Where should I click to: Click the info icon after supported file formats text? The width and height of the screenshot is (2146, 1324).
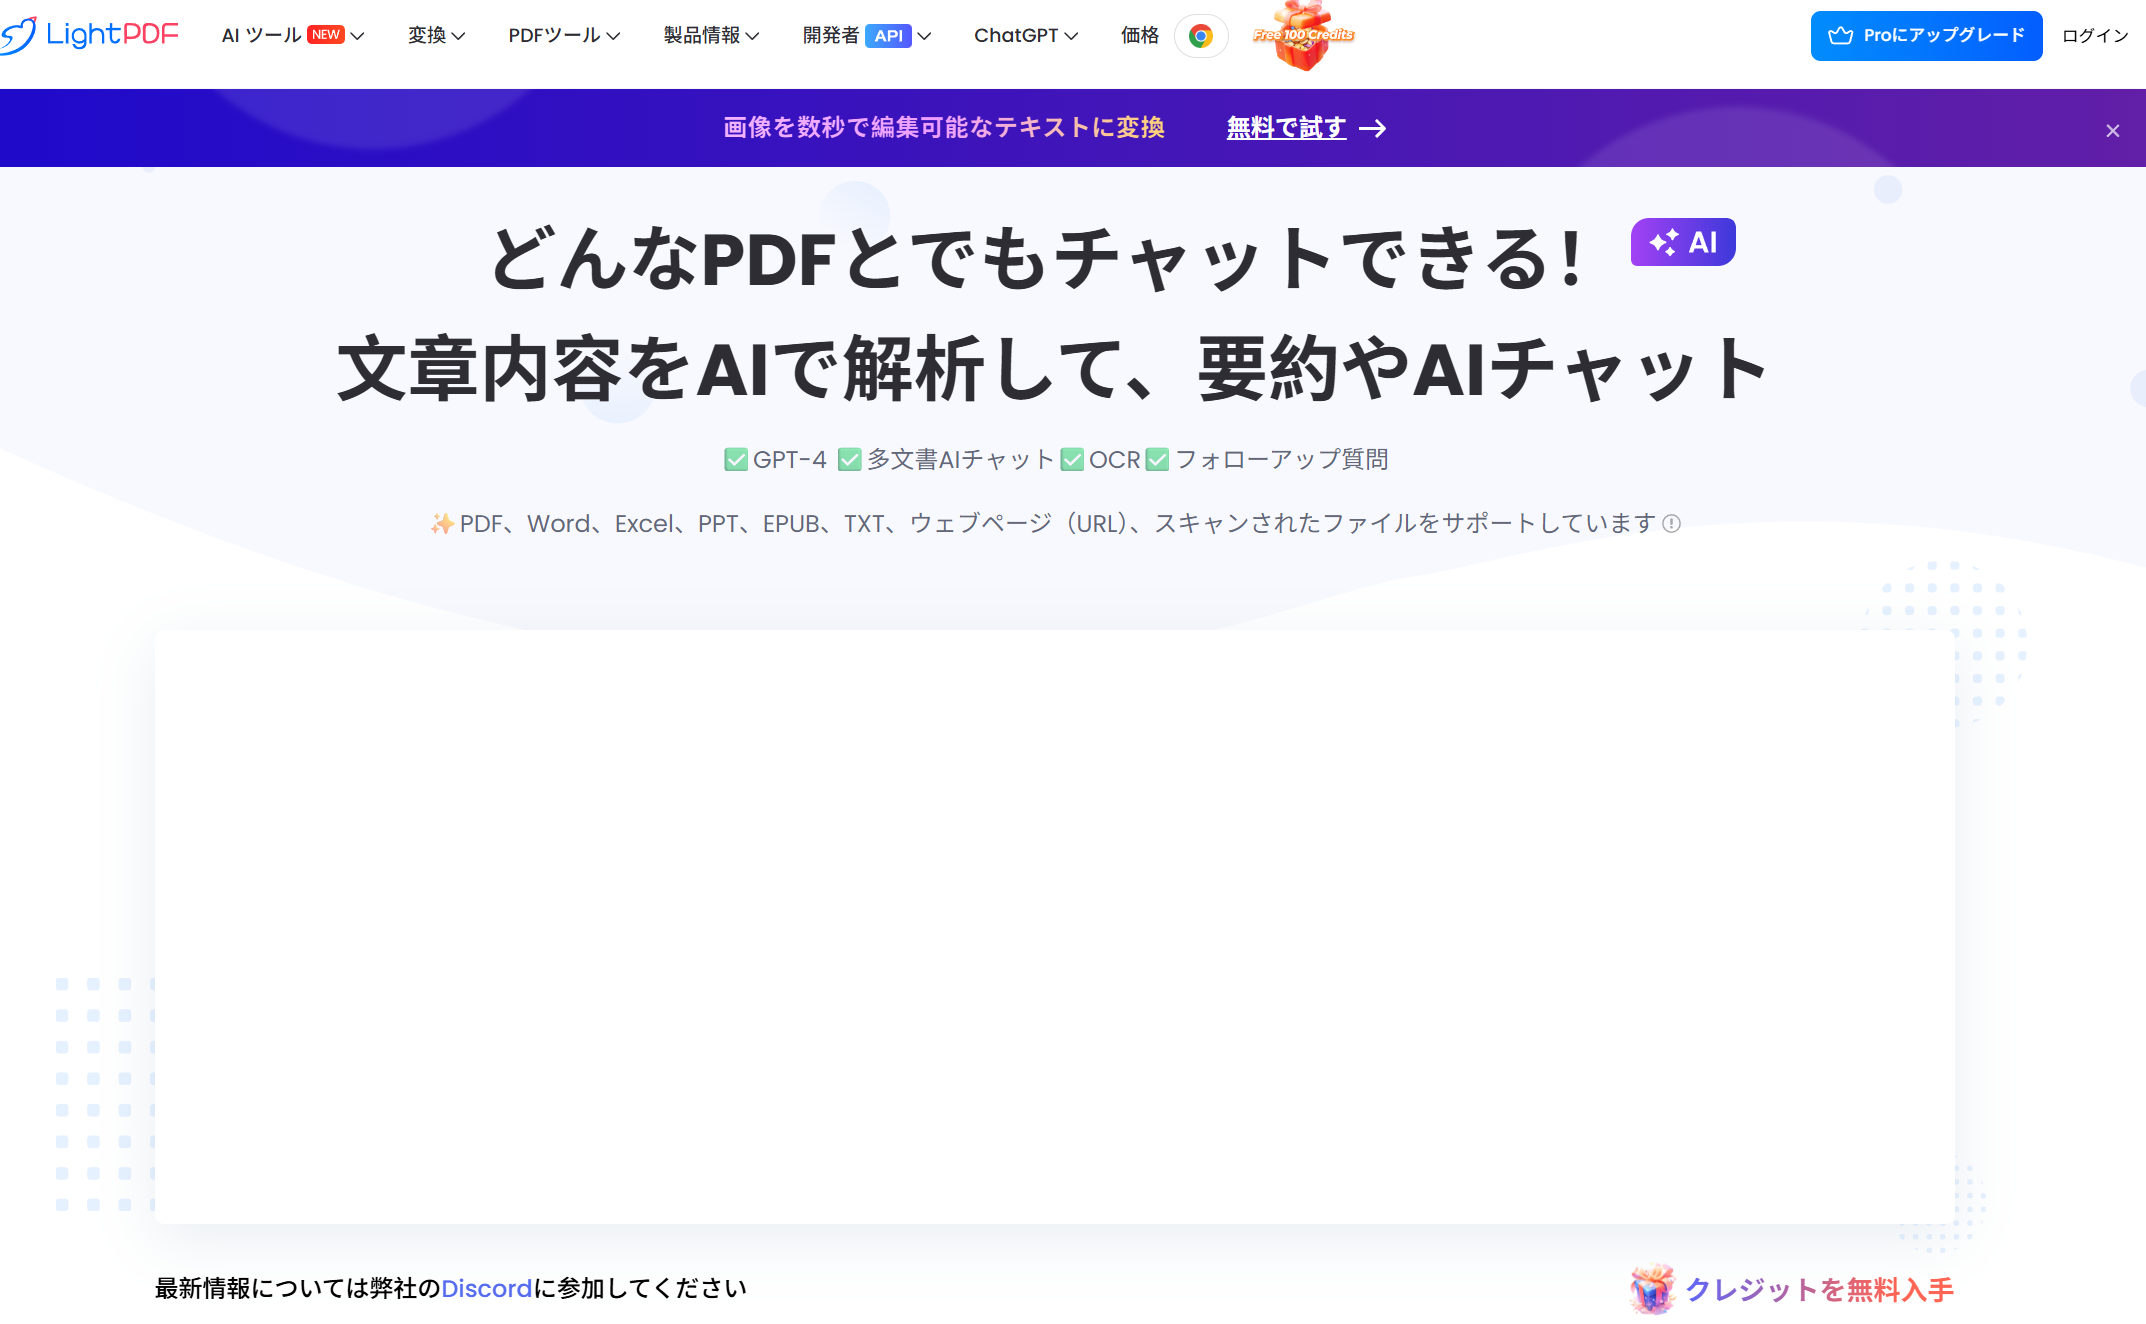pos(1672,524)
